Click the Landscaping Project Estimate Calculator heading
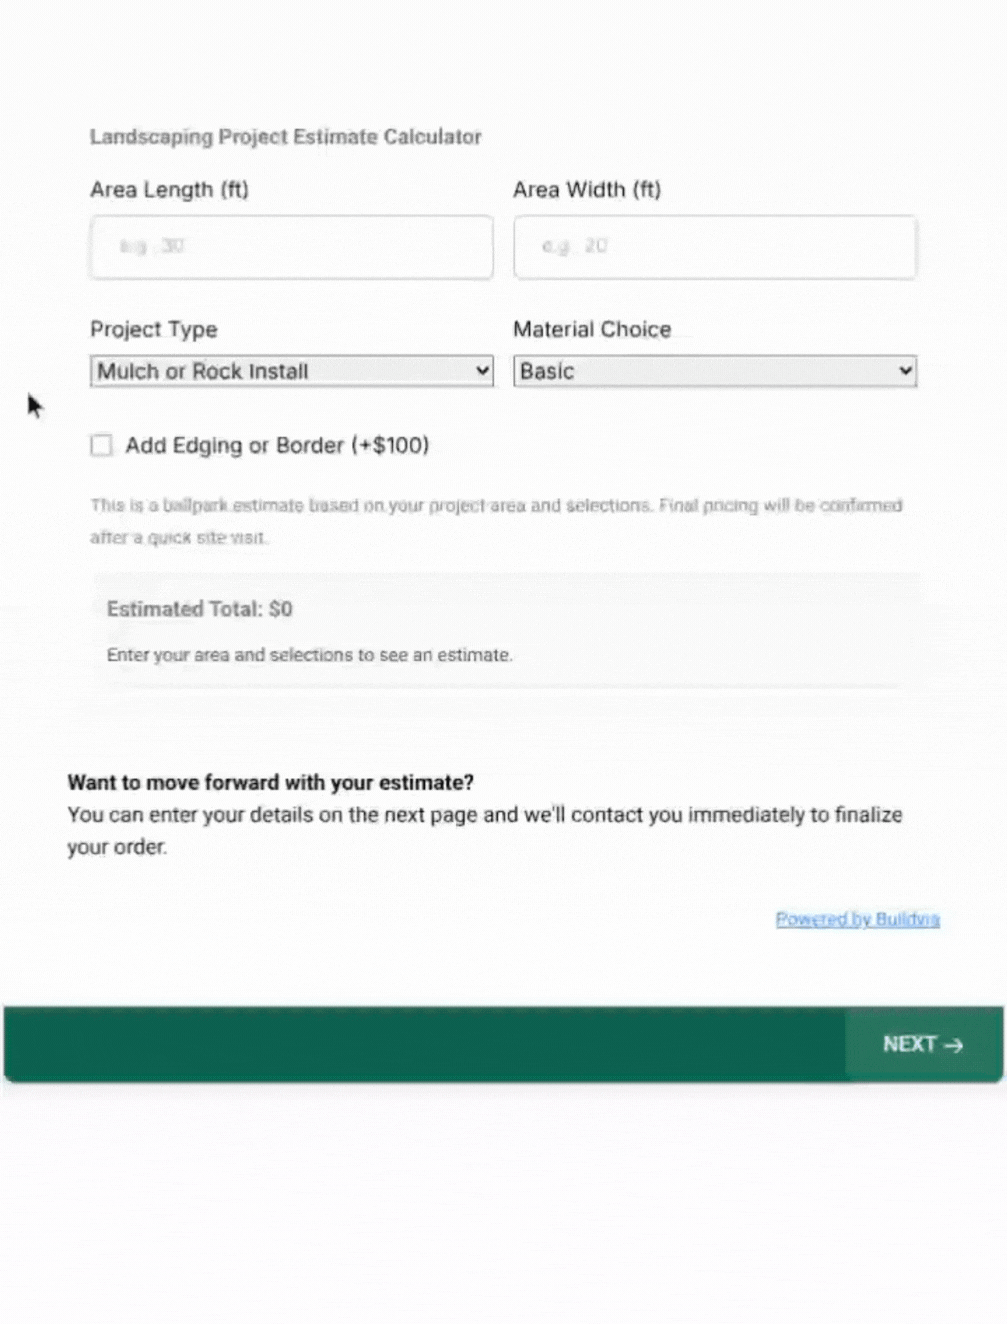The width and height of the screenshot is (1007, 1324). pos(285,137)
